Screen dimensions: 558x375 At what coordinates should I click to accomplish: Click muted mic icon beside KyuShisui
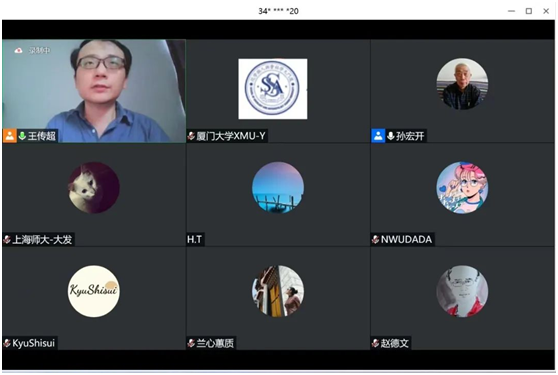[x=7, y=343]
